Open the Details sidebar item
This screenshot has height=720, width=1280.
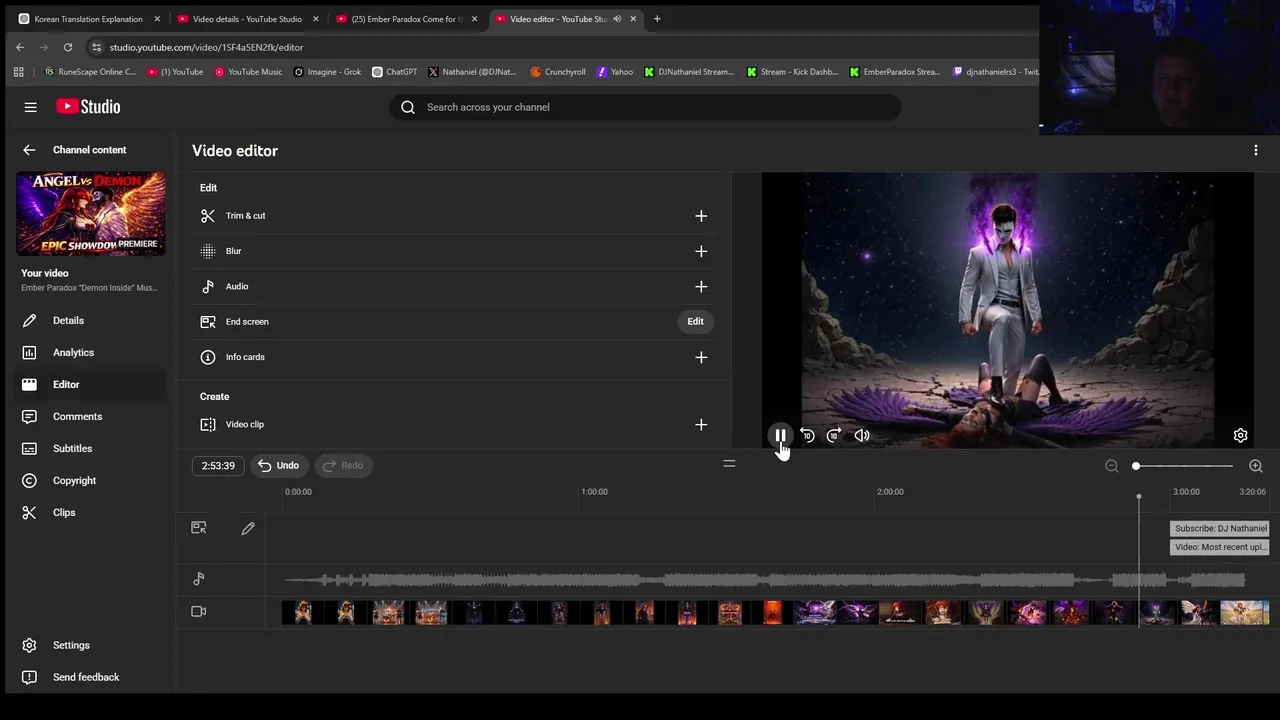coord(90,320)
